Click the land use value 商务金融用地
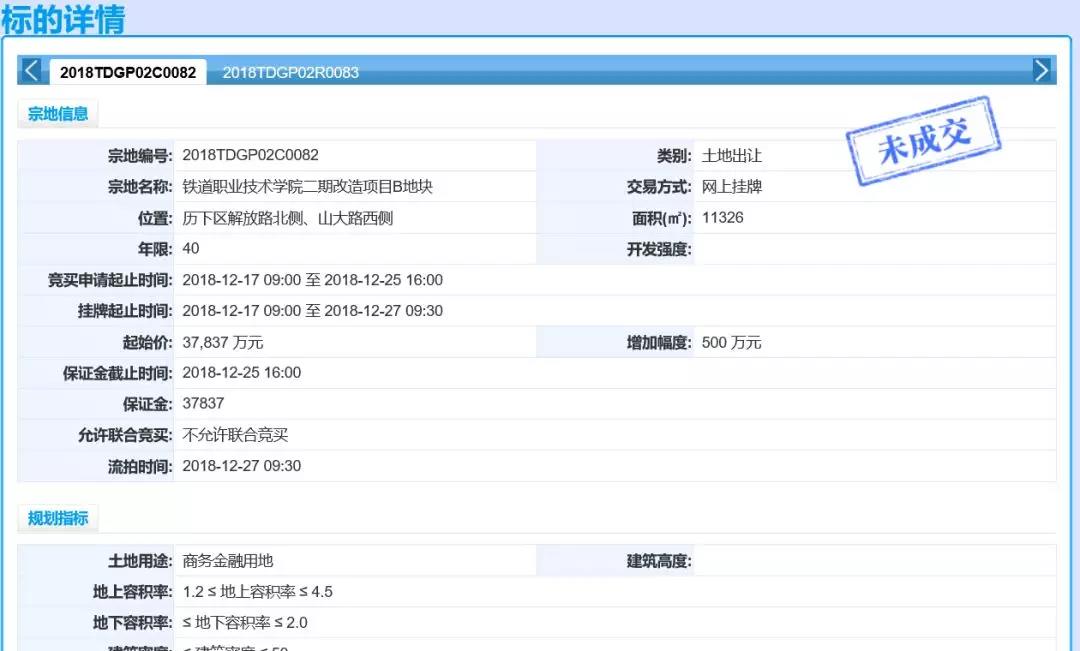1080x651 pixels. tap(228, 561)
